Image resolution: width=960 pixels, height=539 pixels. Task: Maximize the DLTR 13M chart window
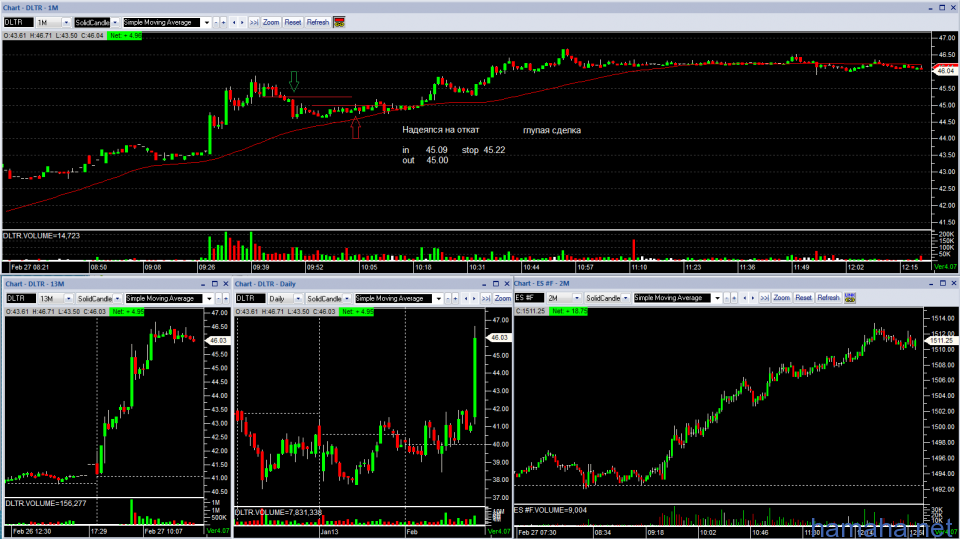pos(215,284)
